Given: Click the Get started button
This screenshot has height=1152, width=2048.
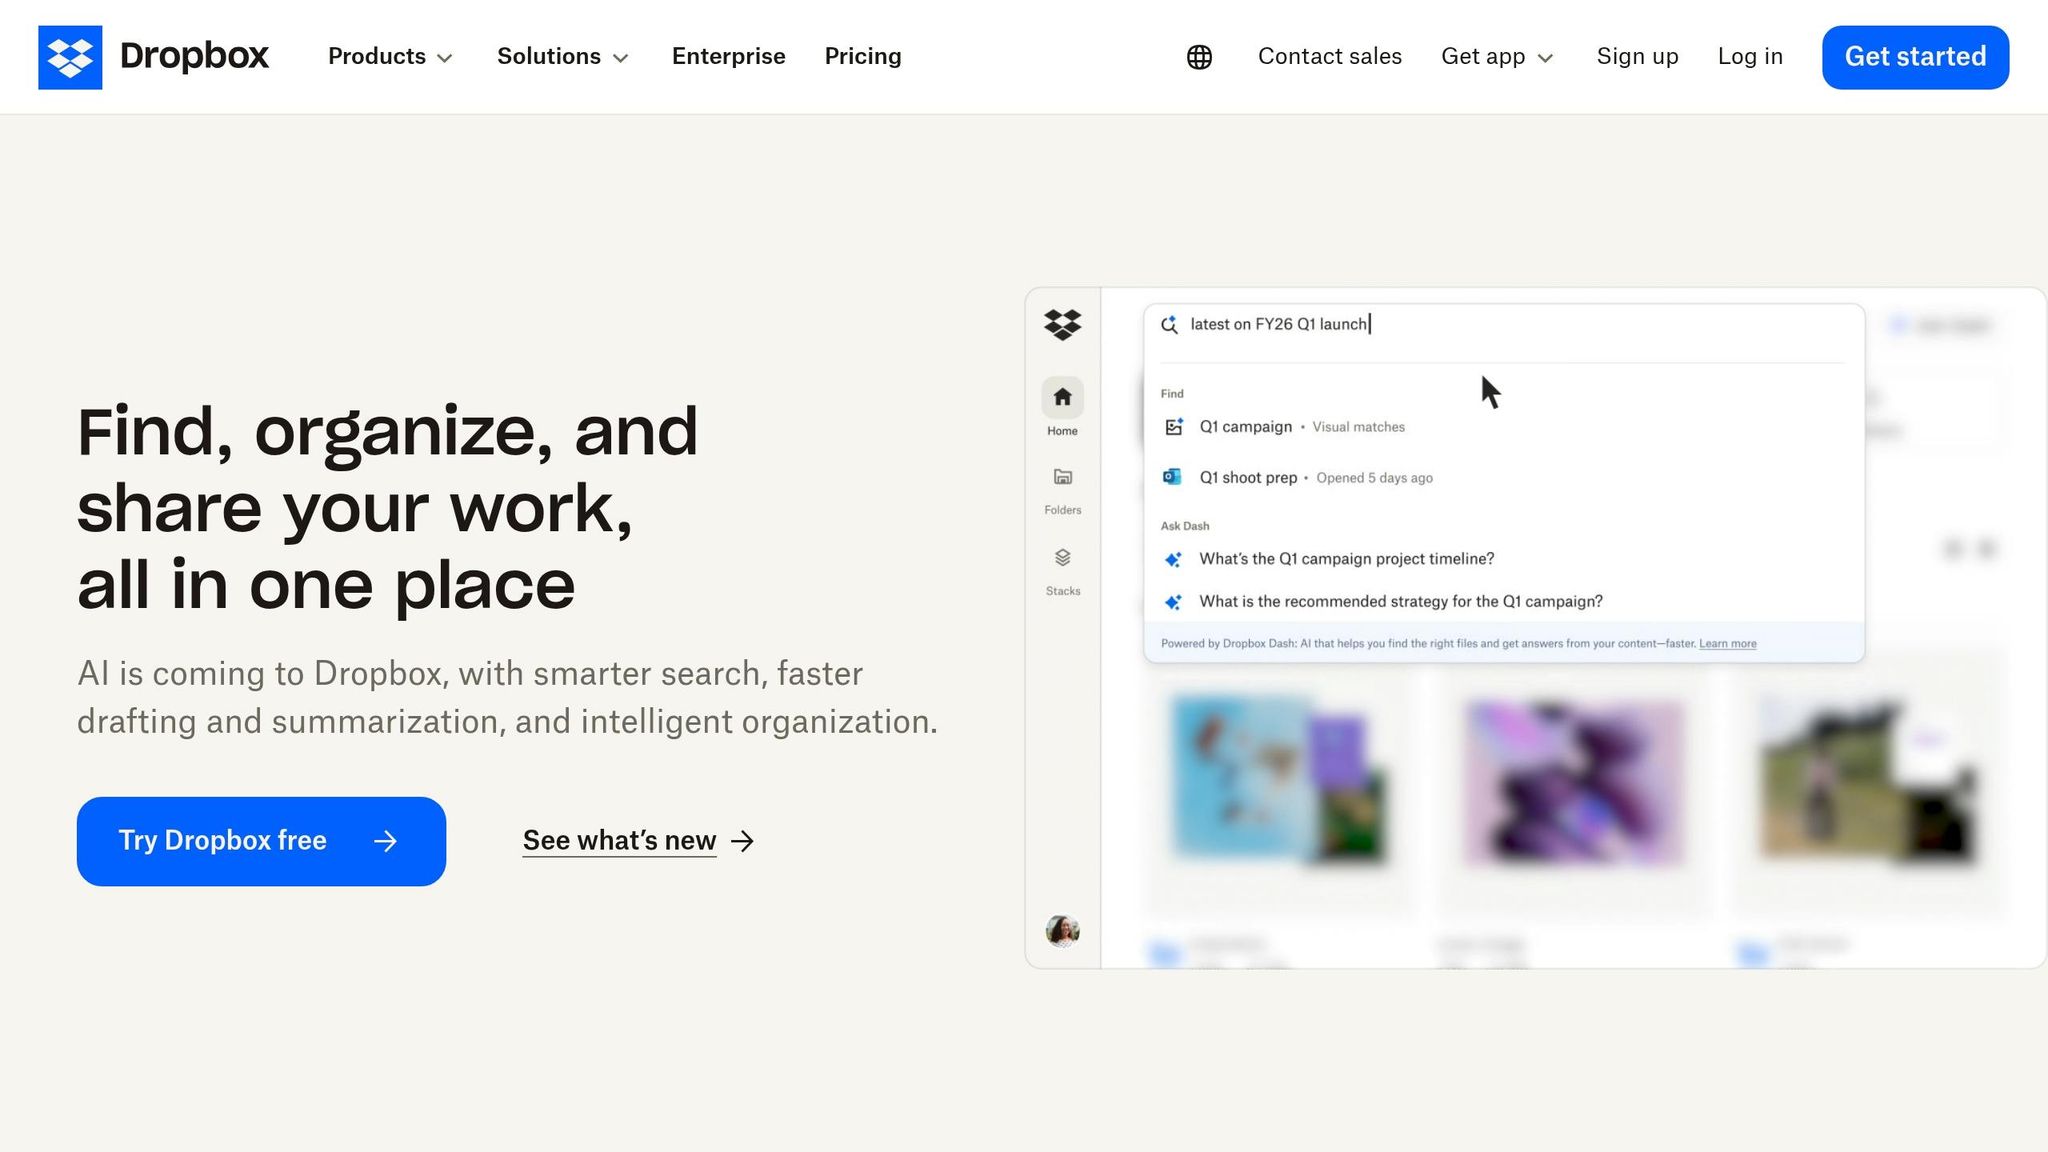Looking at the screenshot, I should click(1915, 57).
